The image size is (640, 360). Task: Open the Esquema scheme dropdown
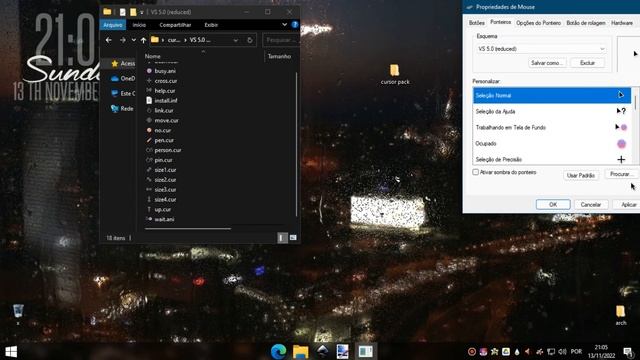point(541,49)
